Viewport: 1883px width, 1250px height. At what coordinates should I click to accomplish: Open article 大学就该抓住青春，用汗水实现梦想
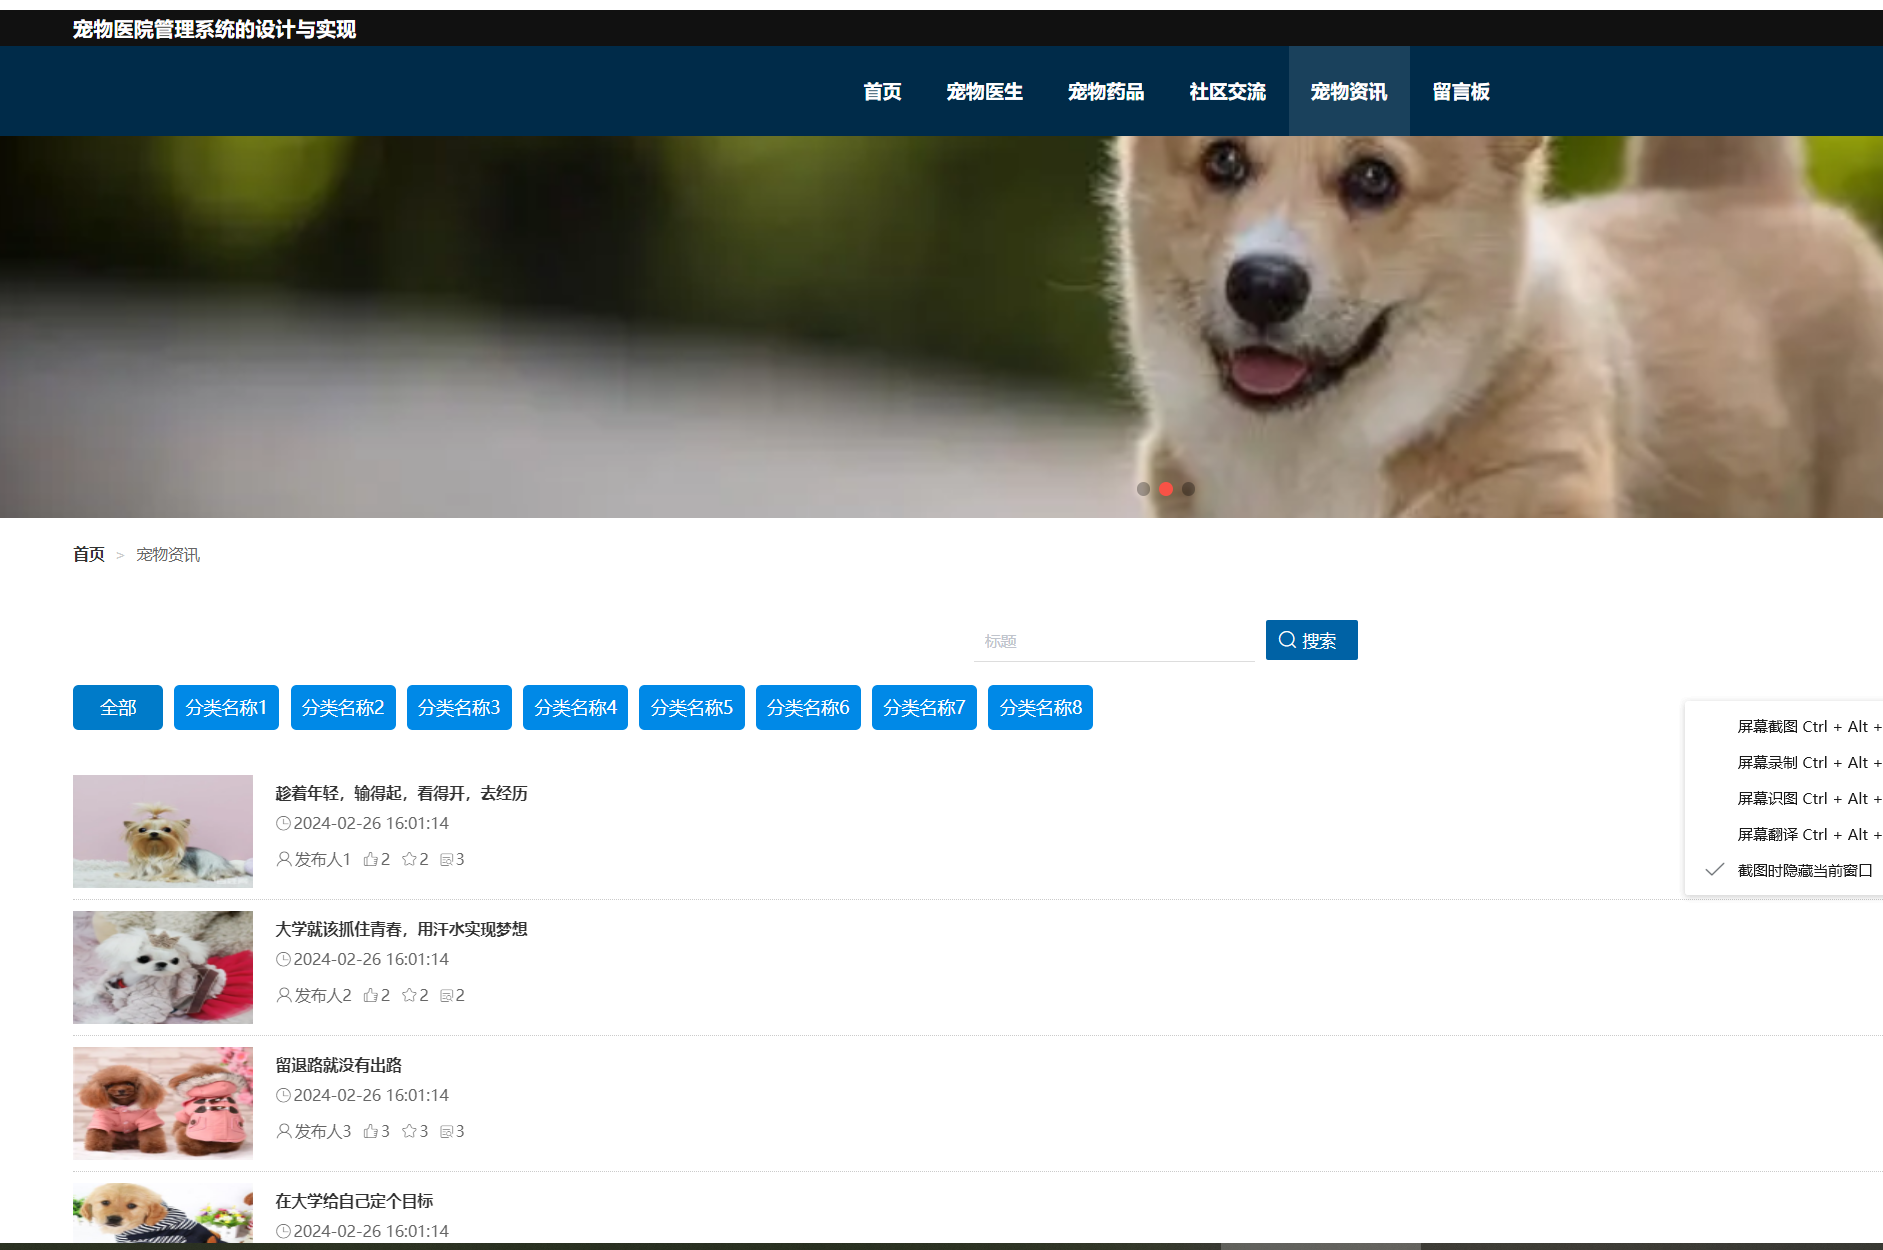point(401,929)
